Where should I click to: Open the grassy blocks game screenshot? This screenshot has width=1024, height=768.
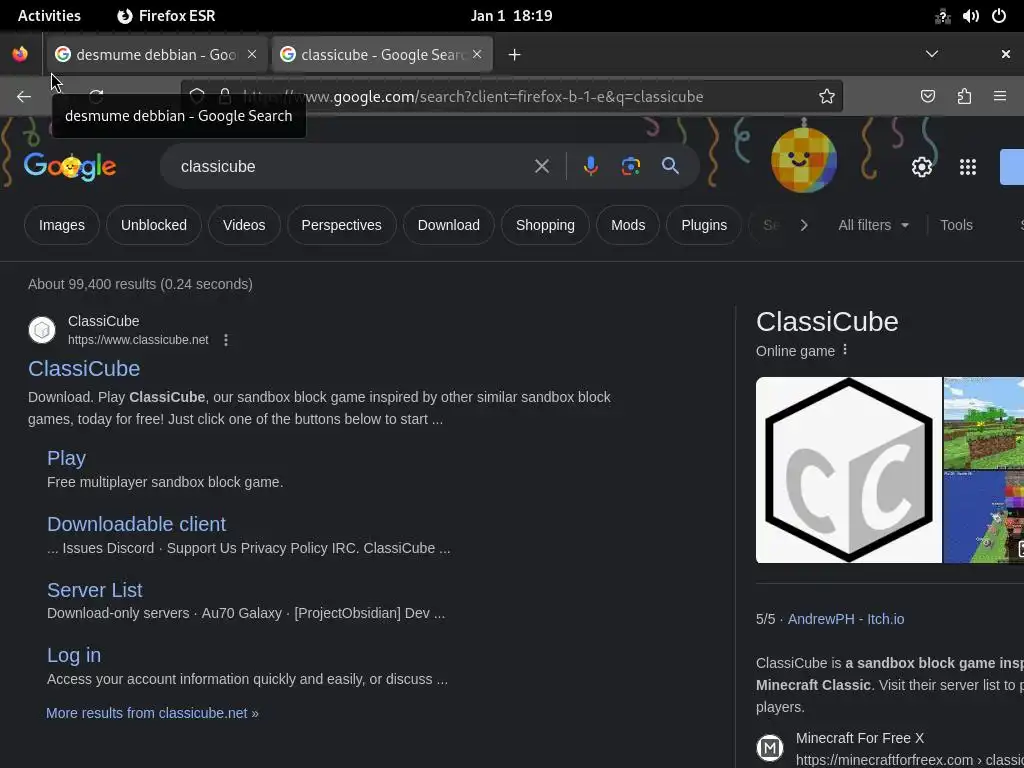[x=984, y=423]
